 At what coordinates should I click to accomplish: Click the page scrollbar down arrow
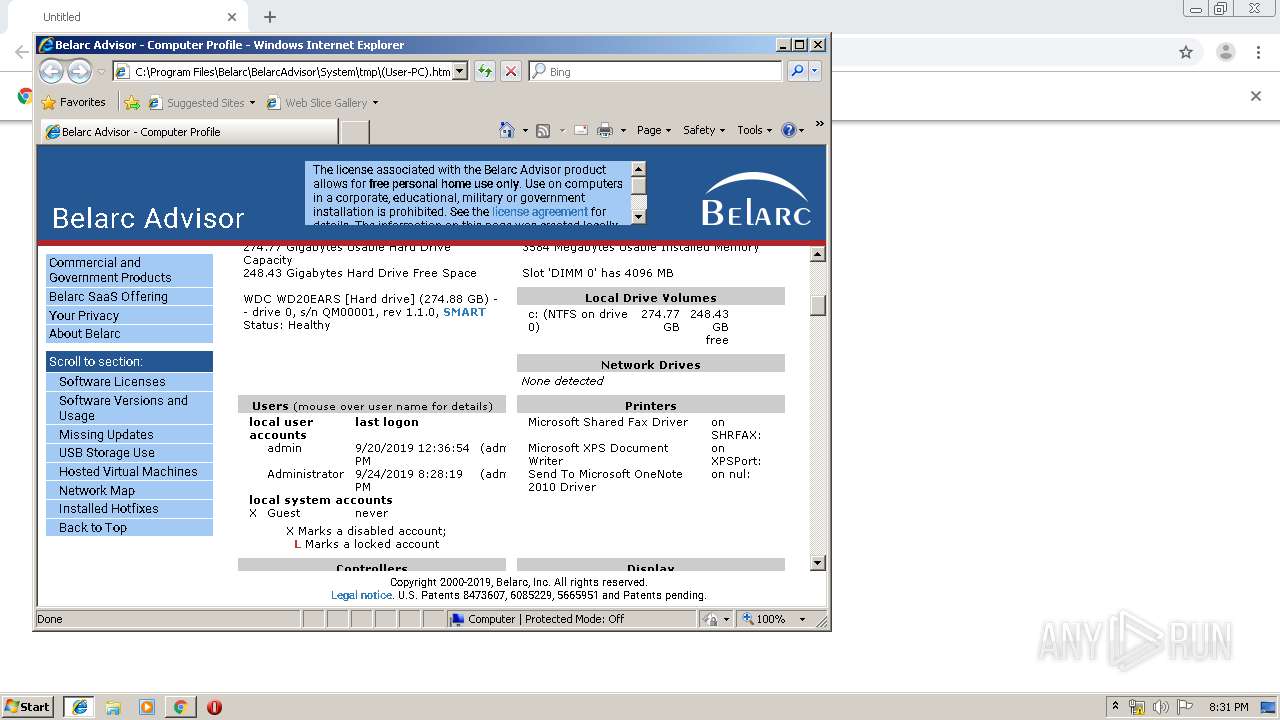(818, 563)
